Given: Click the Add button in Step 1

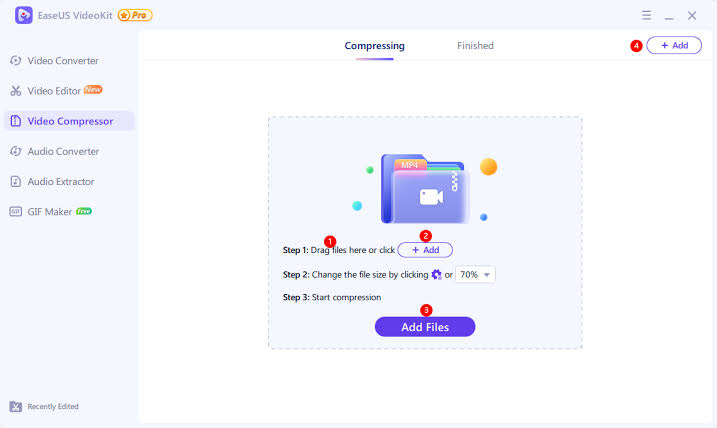Looking at the screenshot, I should pyautogui.click(x=425, y=250).
